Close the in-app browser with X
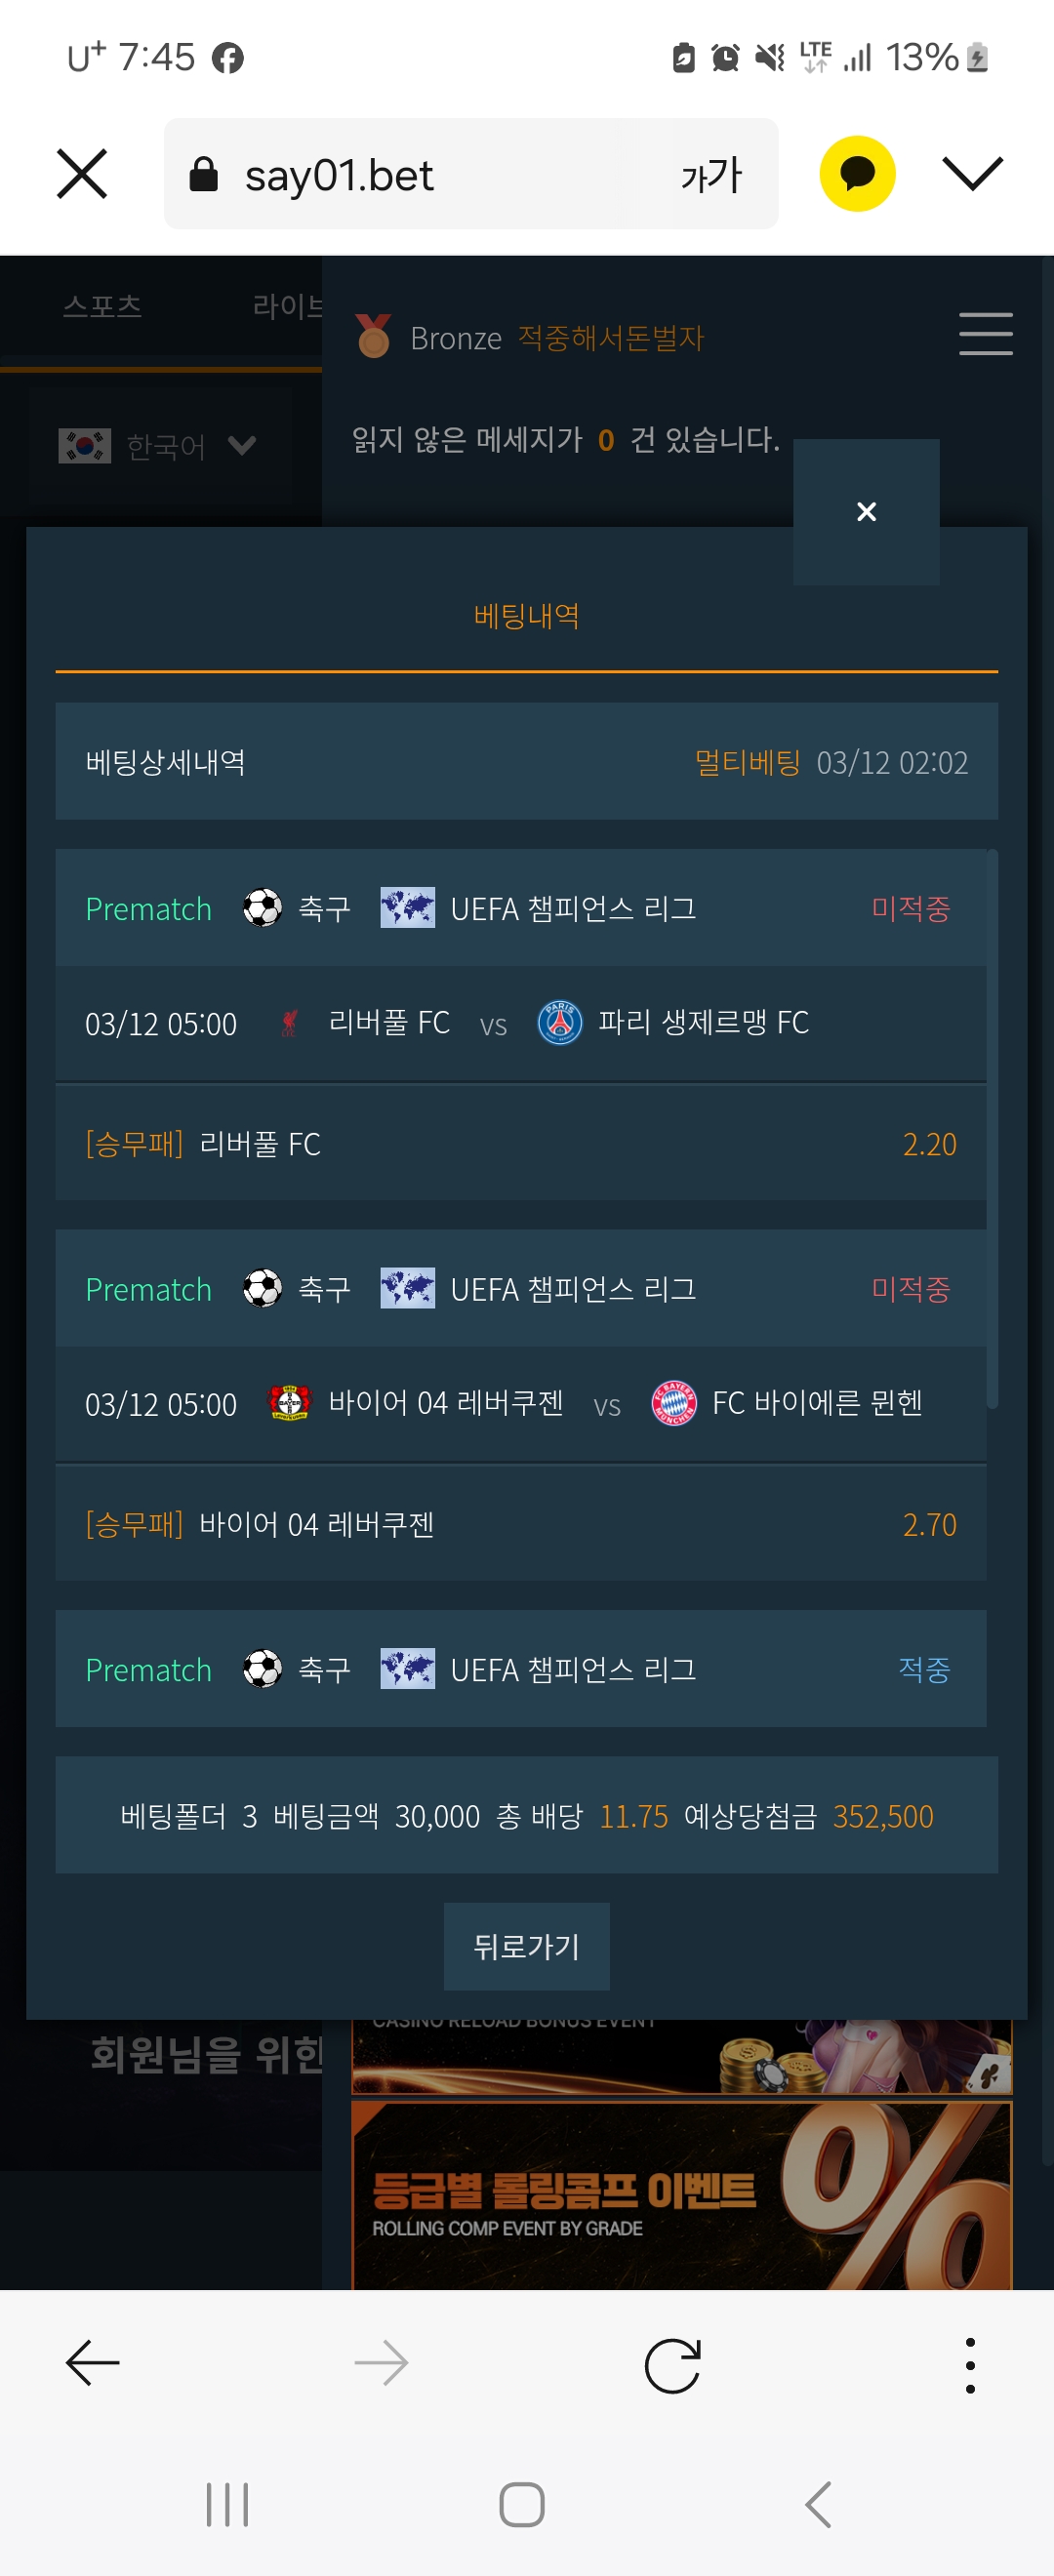 click(82, 174)
